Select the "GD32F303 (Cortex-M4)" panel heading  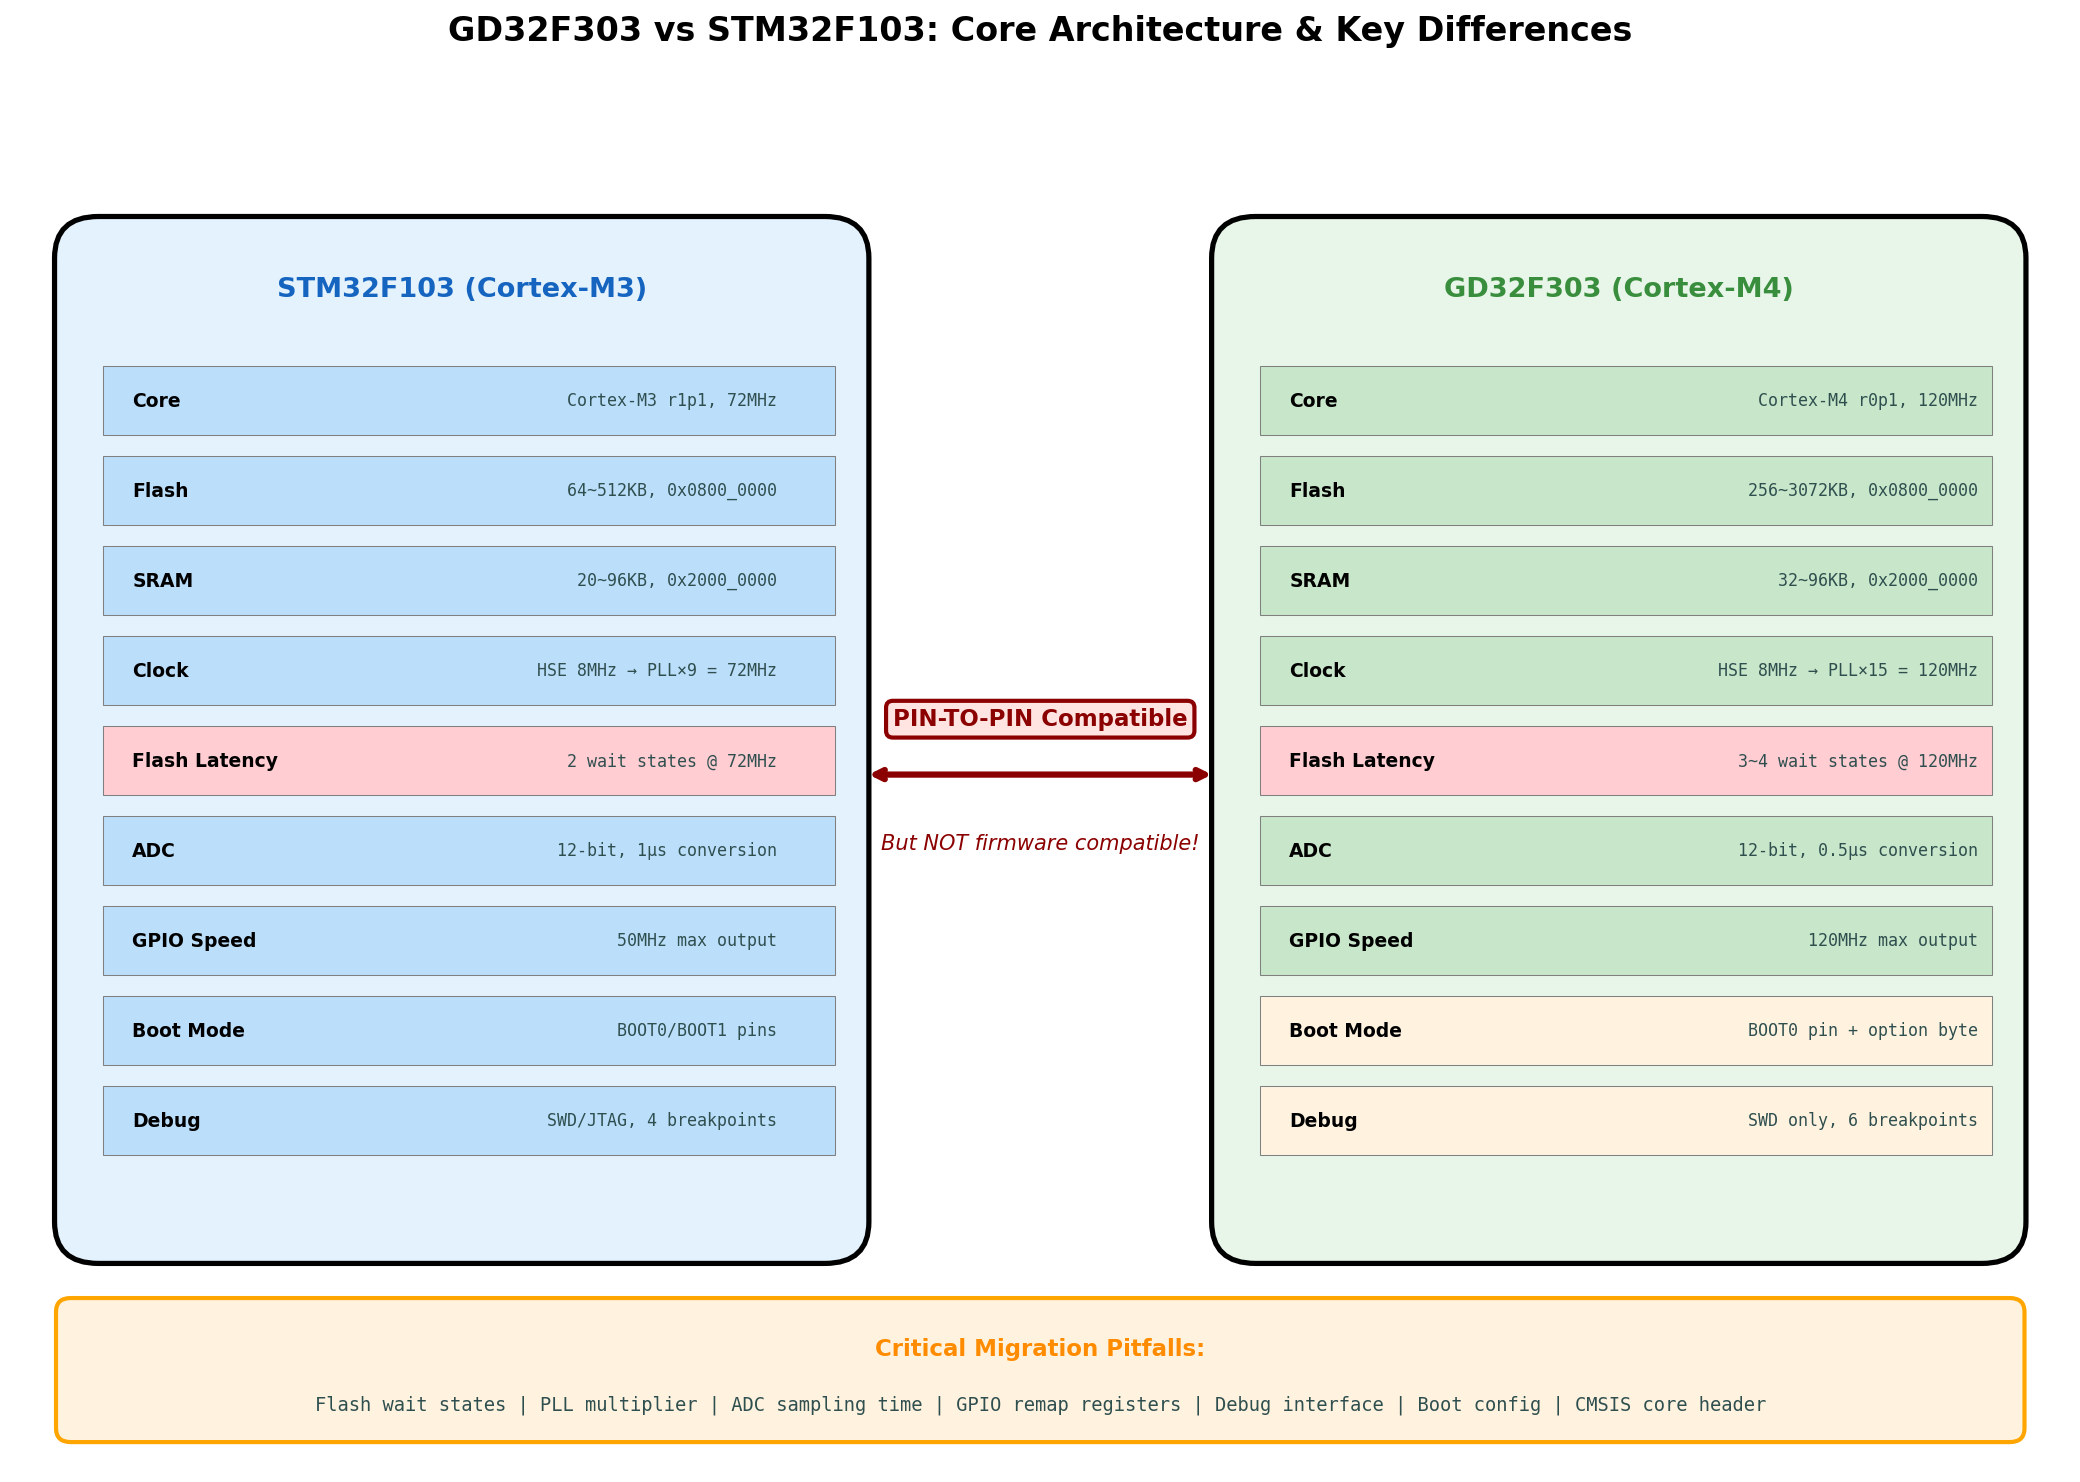tap(1619, 288)
